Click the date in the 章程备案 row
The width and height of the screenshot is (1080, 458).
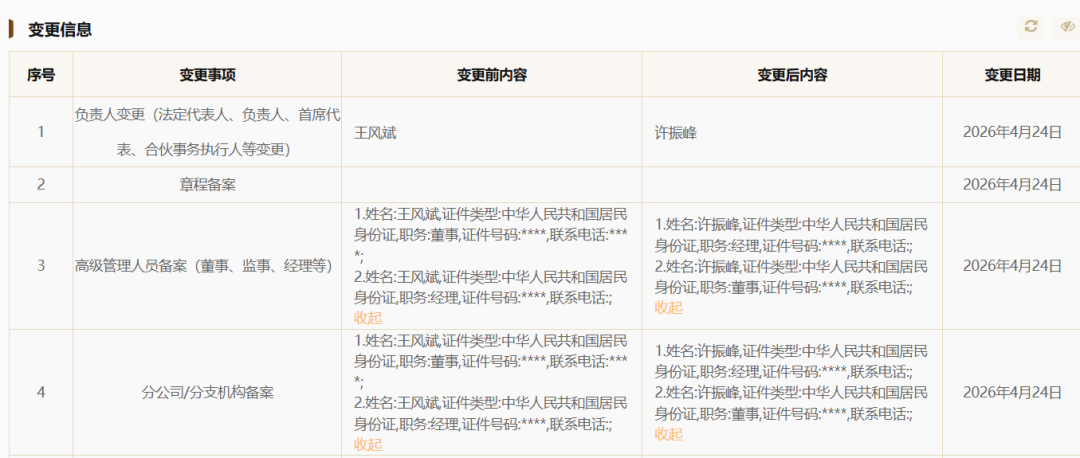point(1011,184)
